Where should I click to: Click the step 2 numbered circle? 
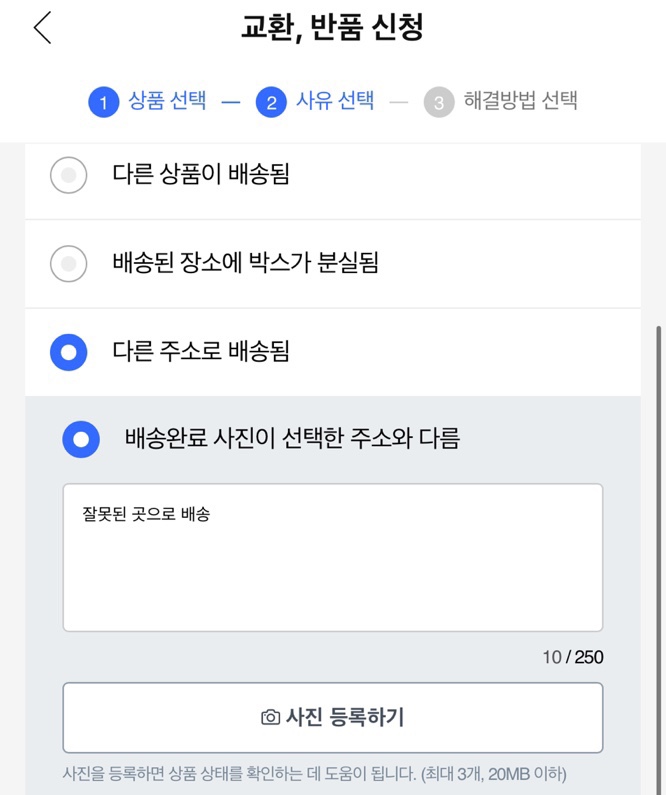click(271, 102)
